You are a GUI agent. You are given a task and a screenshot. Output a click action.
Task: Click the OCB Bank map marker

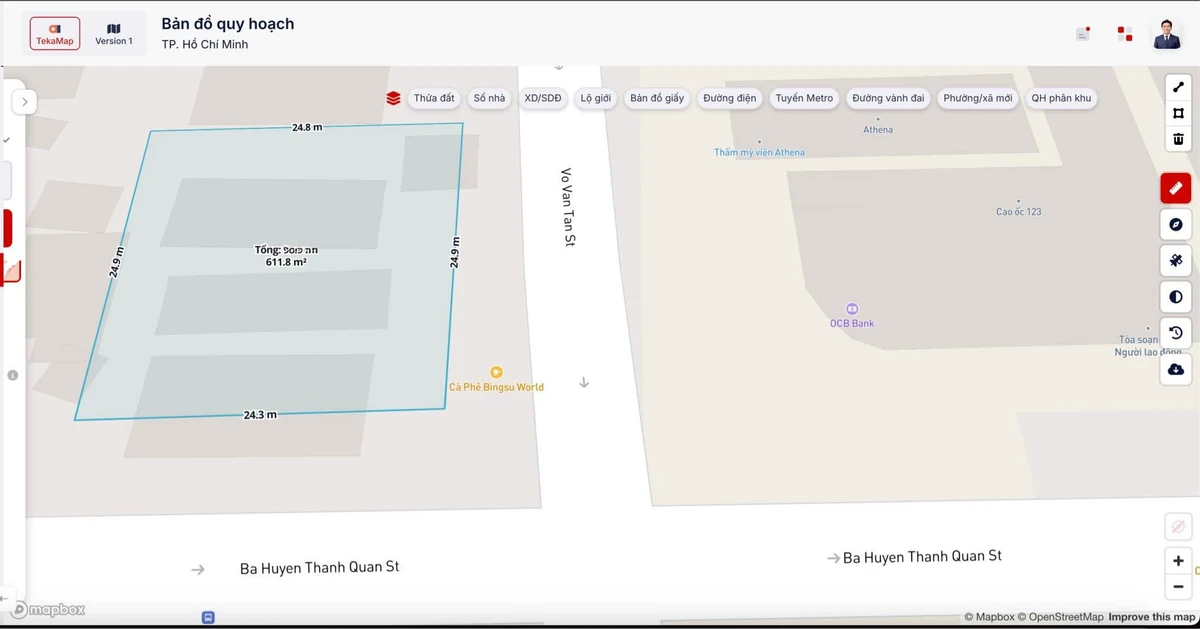pyautogui.click(x=852, y=309)
